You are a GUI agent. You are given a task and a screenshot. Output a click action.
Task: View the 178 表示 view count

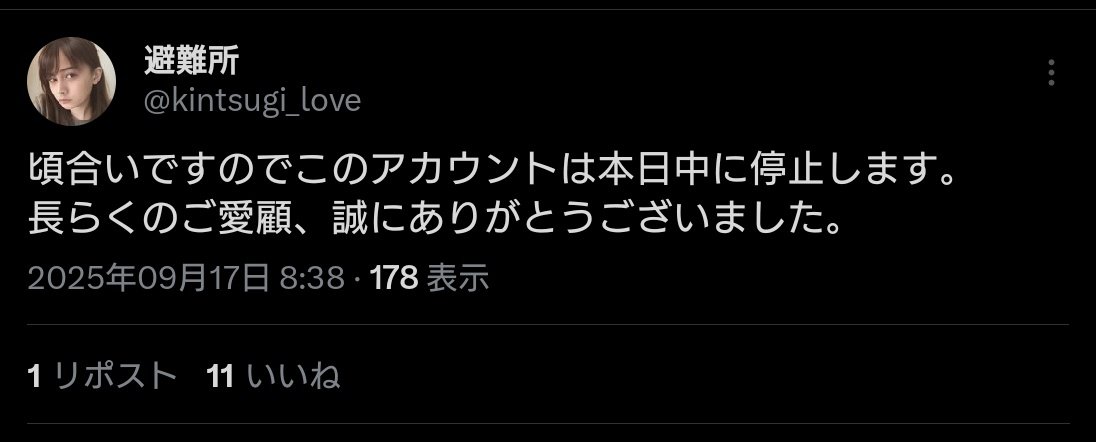click(x=429, y=279)
